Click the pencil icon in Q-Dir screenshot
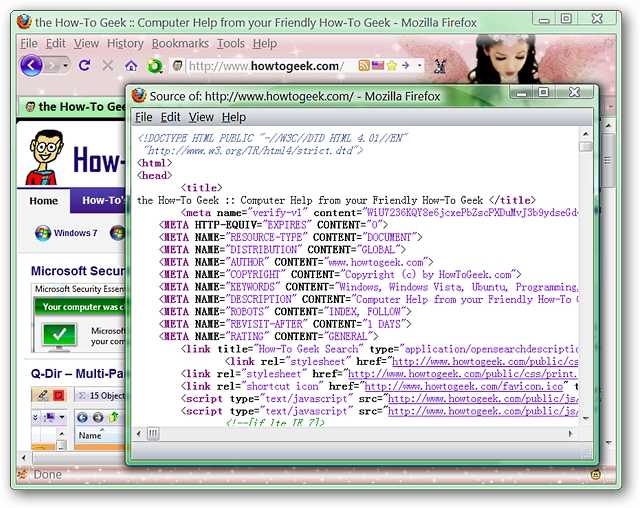The height and width of the screenshot is (508, 640). tap(42, 395)
